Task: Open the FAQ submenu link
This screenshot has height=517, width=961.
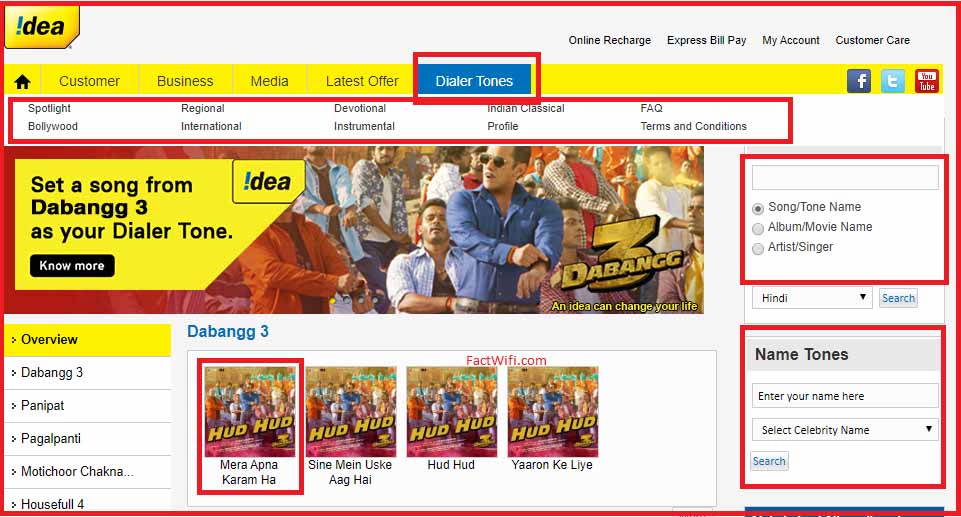Action: pyautogui.click(x=651, y=108)
